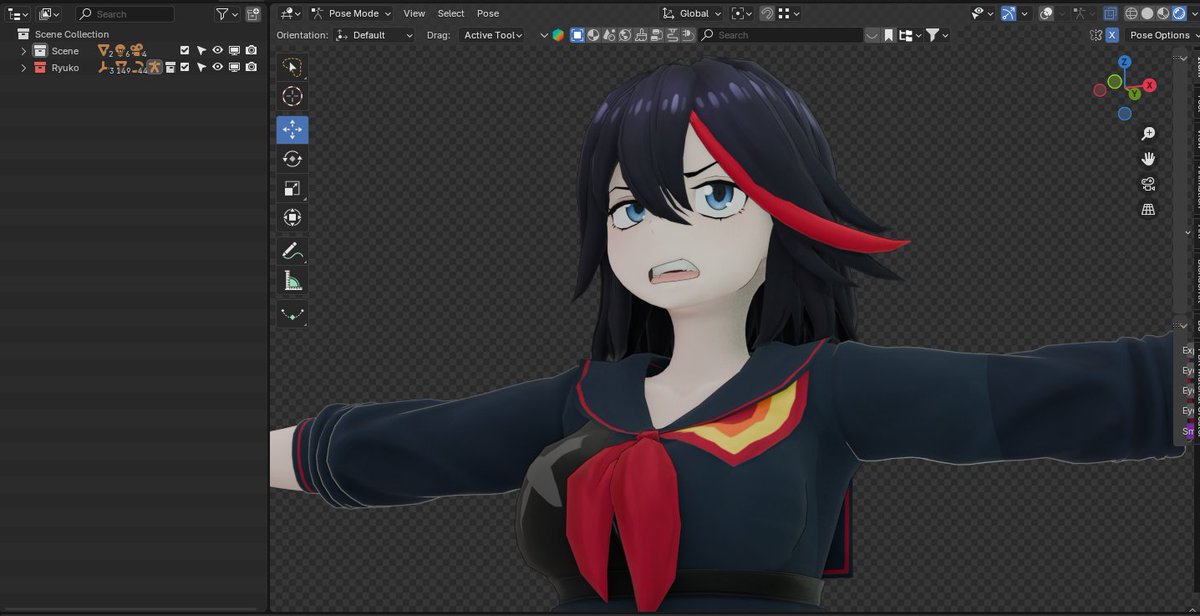This screenshot has width=1200, height=616.
Task: Open the Pose menu
Action: pyautogui.click(x=488, y=14)
